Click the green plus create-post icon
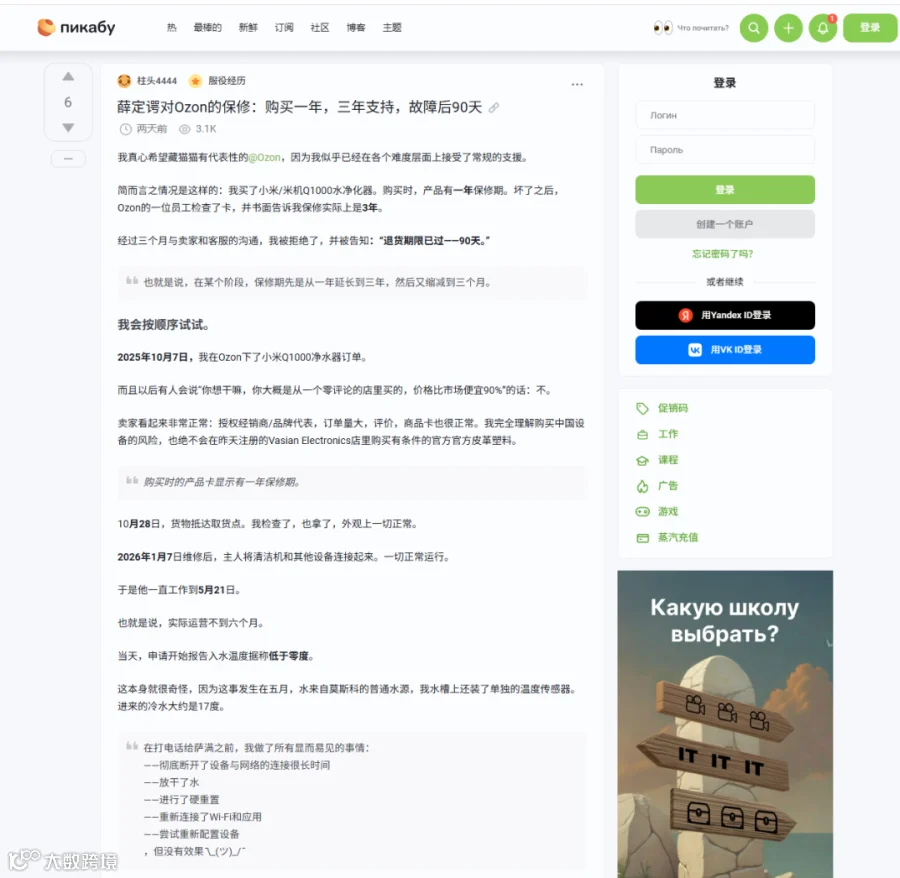The image size is (900, 878). coord(788,28)
